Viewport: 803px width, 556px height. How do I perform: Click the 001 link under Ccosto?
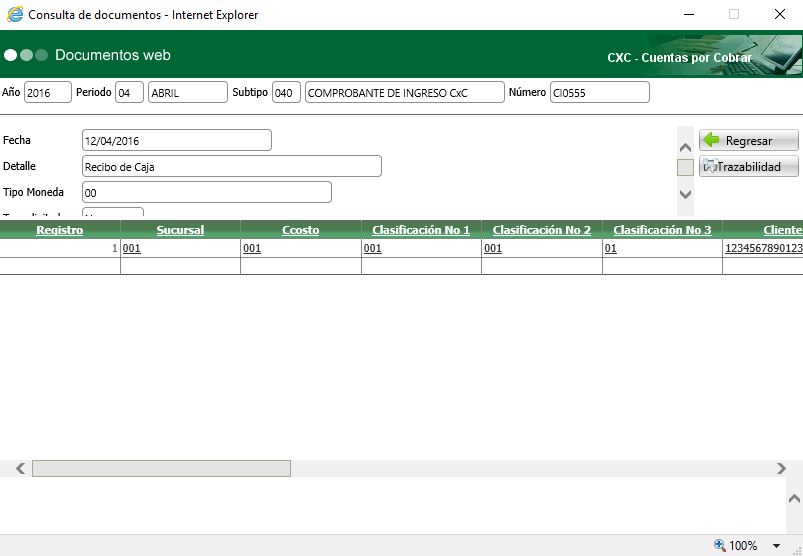click(252, 249)
